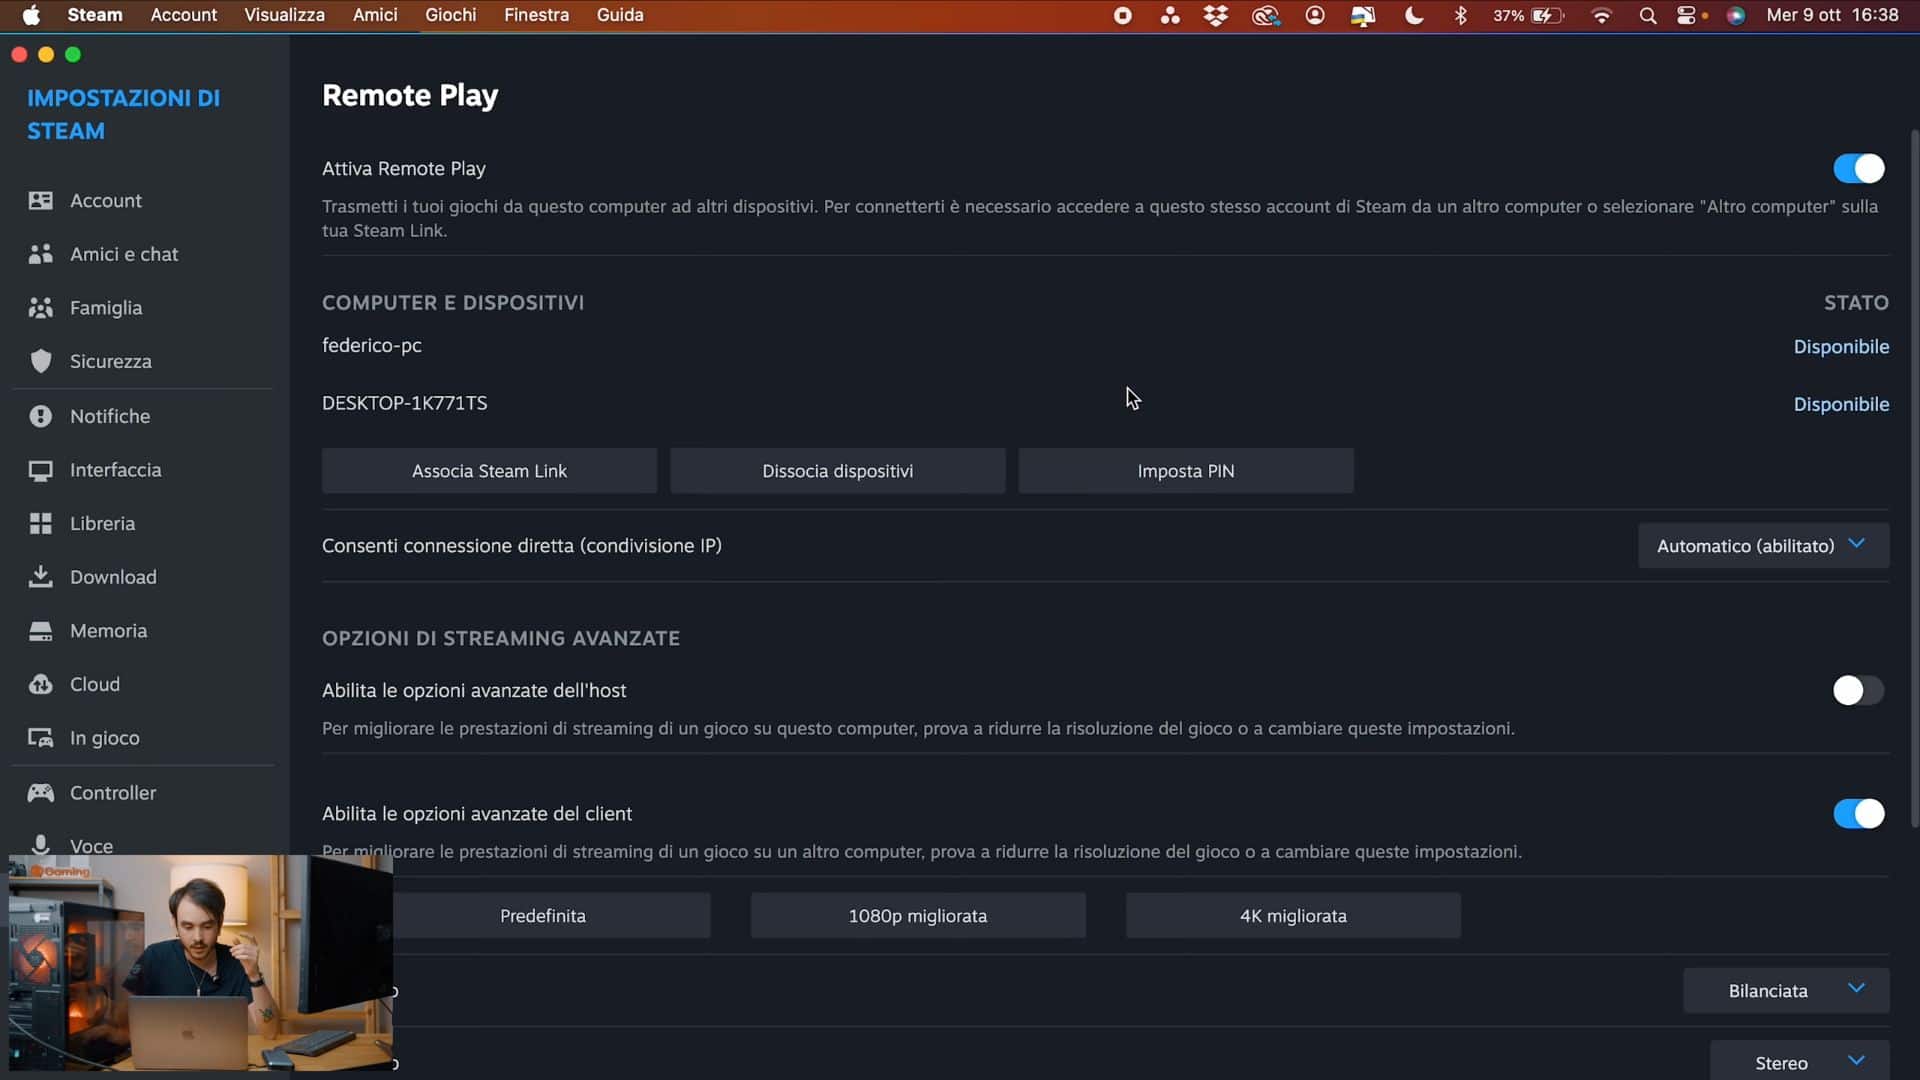Click the Libreria grid icon
Viewport: 1920px width, 1080px height.
click(x=40, y=523)
